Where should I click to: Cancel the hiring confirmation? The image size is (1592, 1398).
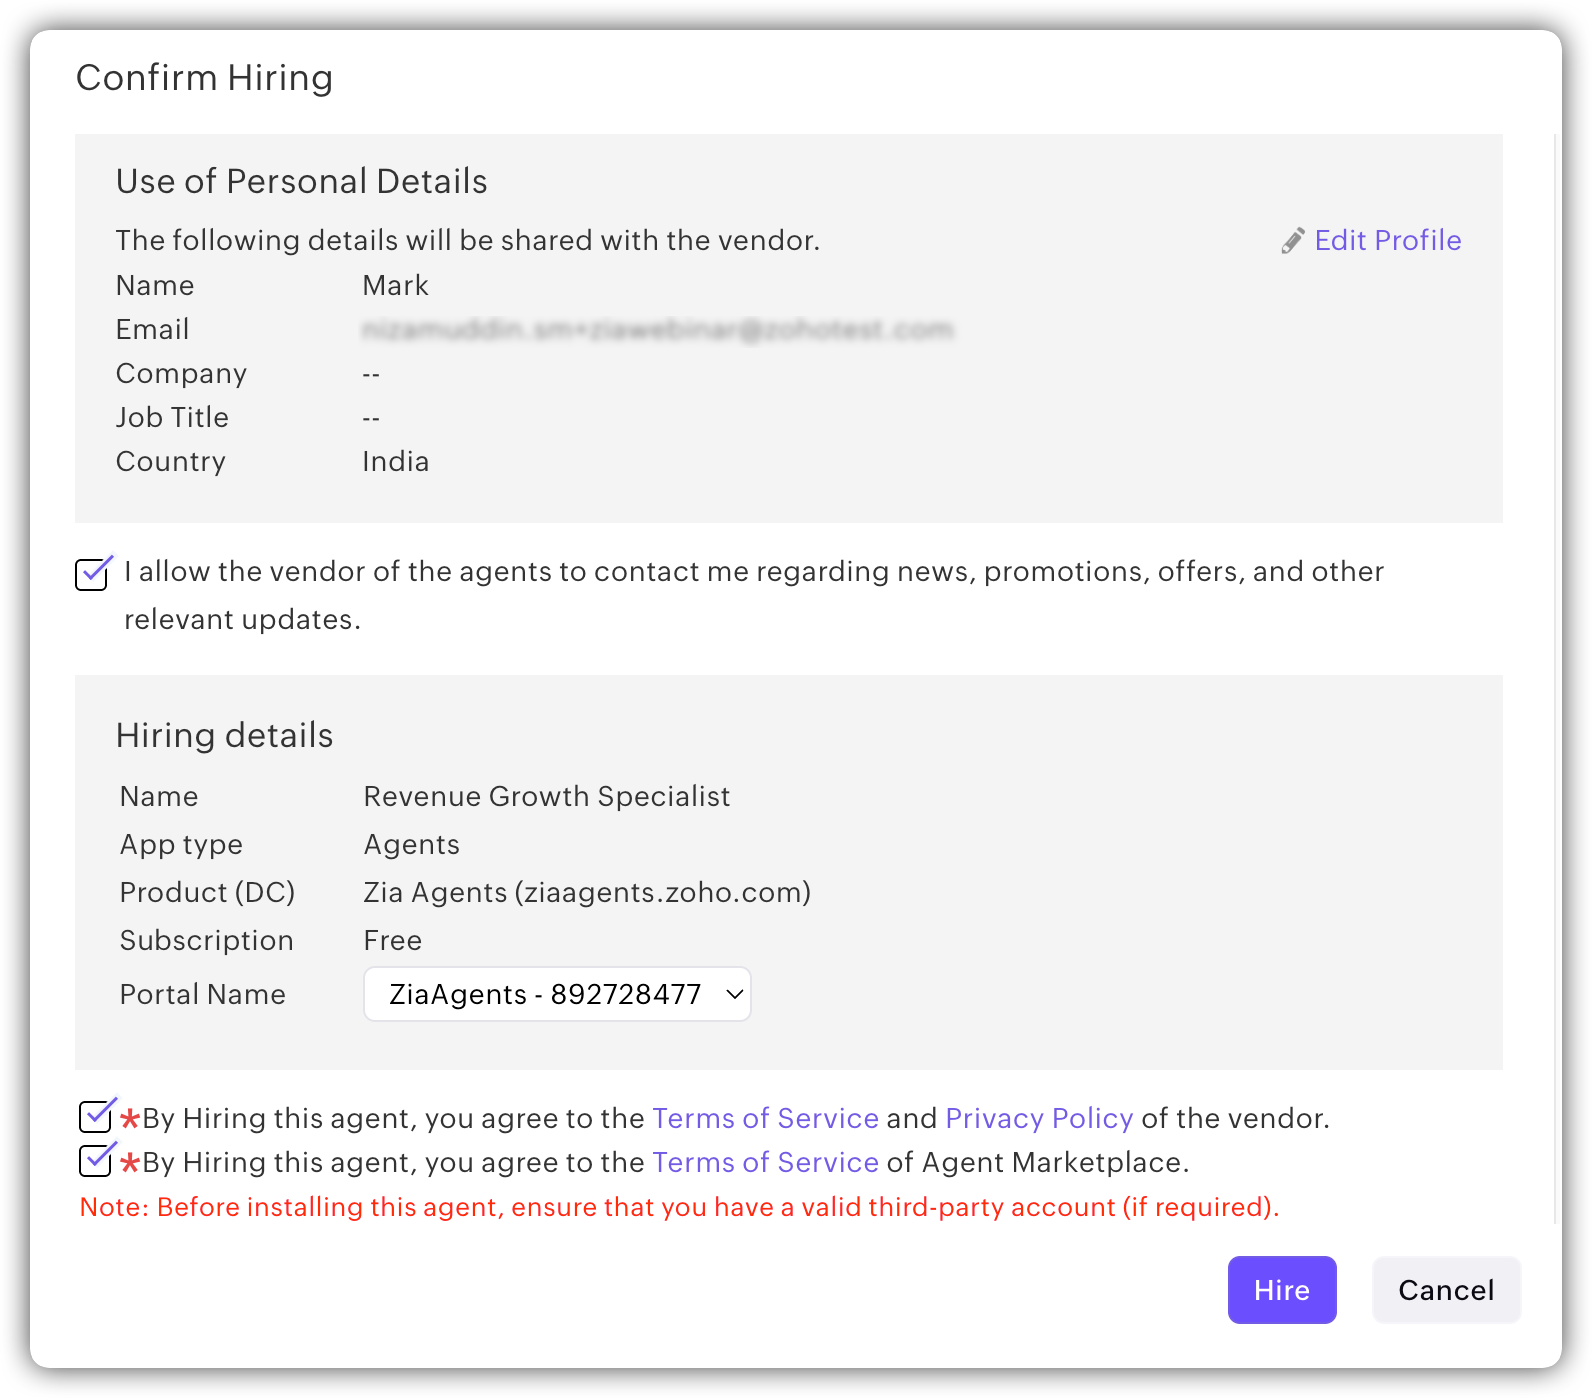click(1445, 1290)
